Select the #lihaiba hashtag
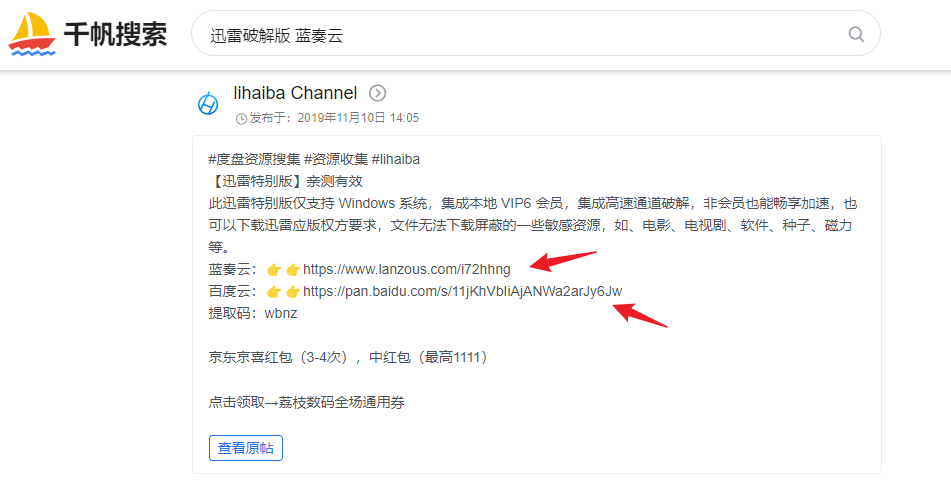This screenshot has width=951, height=495. coord(395,159)
